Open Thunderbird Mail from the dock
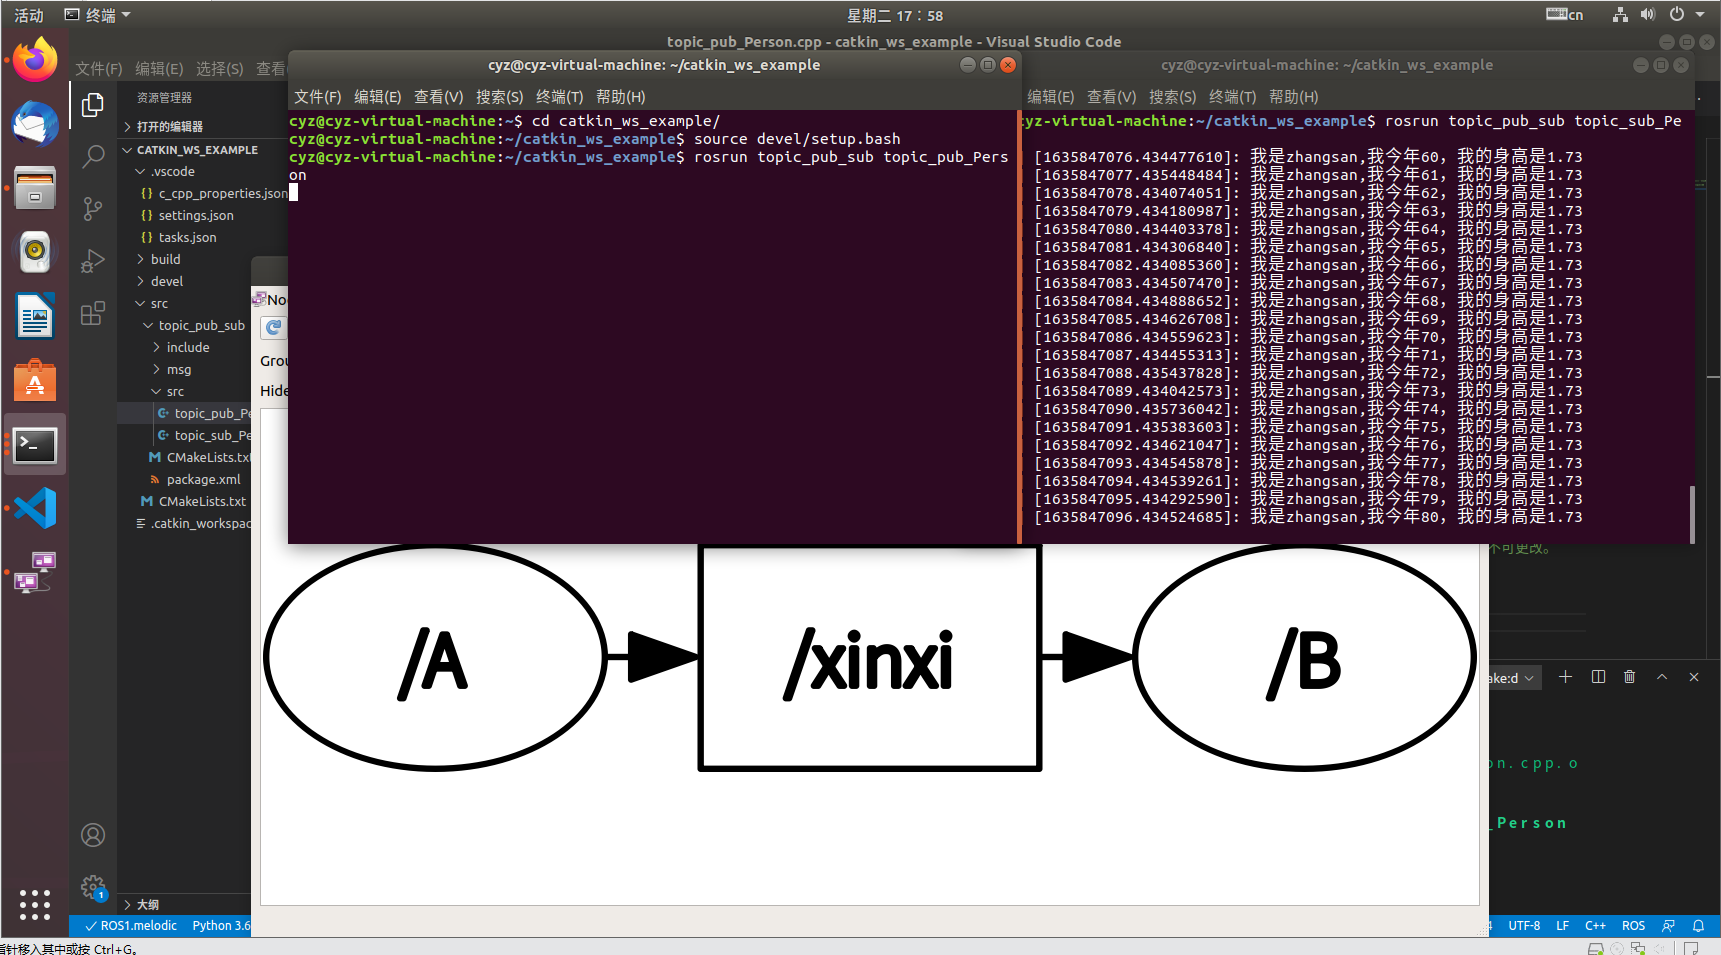 coord(35,124)
